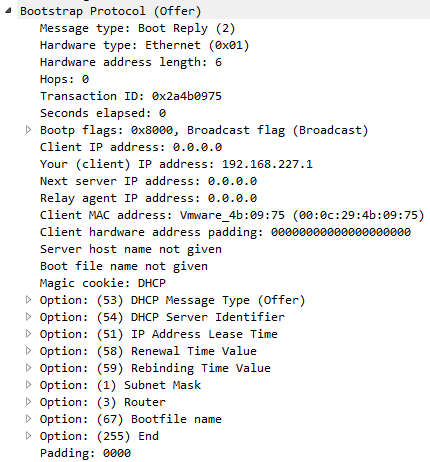
Task: Select the Server host name not given row
Action: 131,249
